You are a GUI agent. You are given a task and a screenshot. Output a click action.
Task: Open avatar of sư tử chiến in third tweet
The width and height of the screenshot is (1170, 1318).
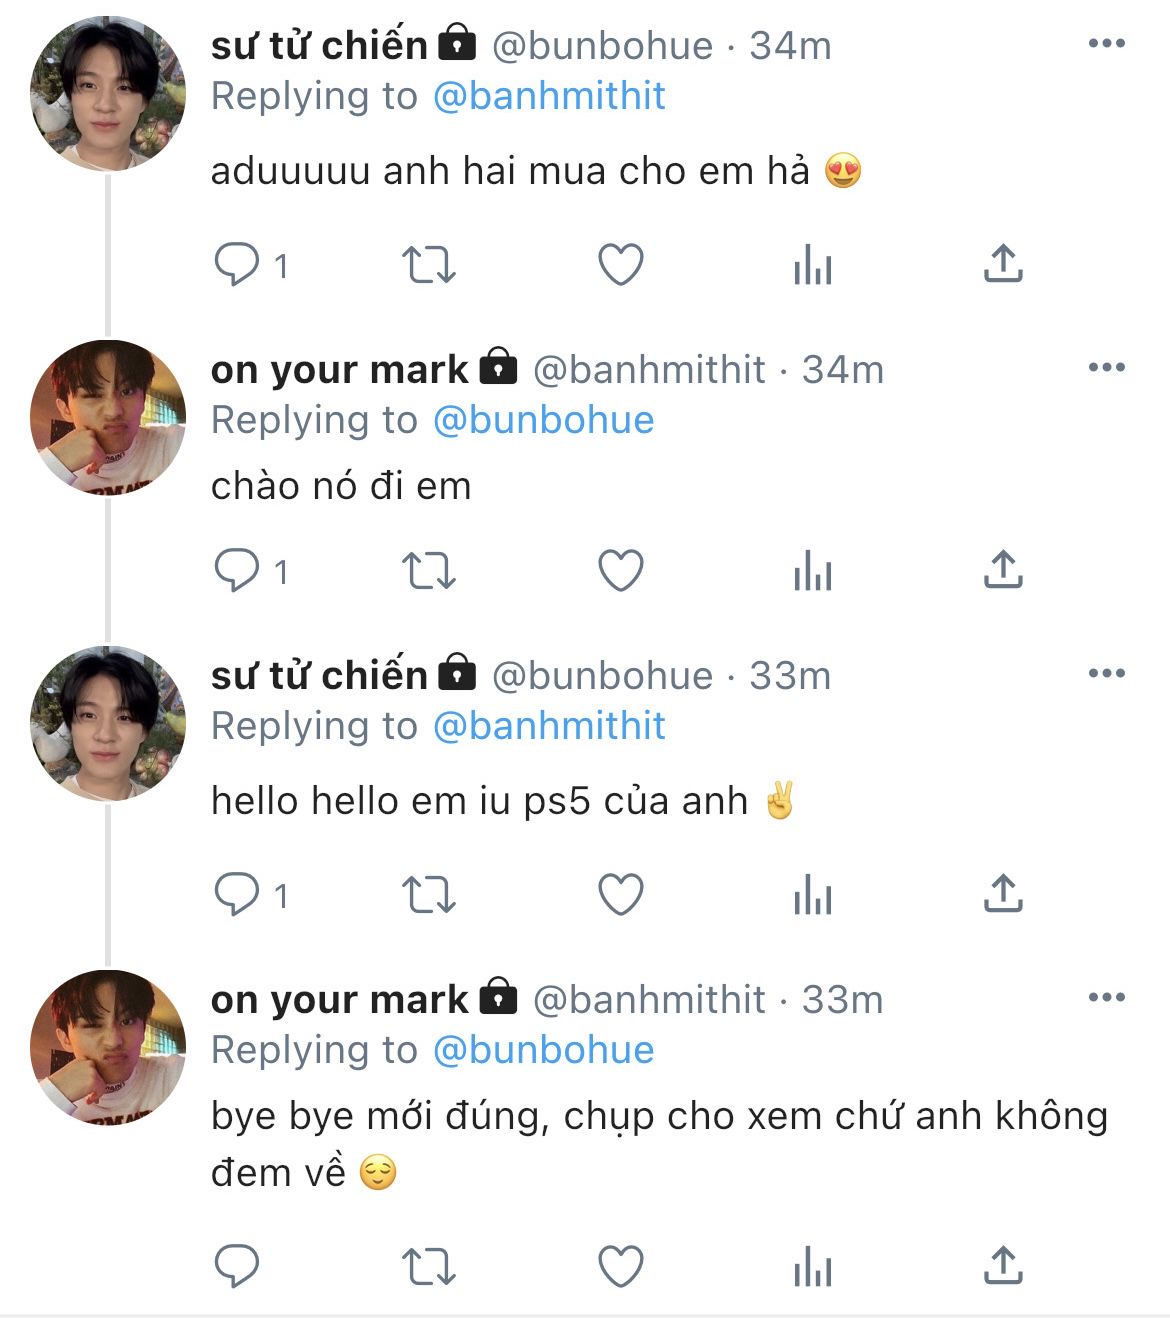click(x=108, y=722)
